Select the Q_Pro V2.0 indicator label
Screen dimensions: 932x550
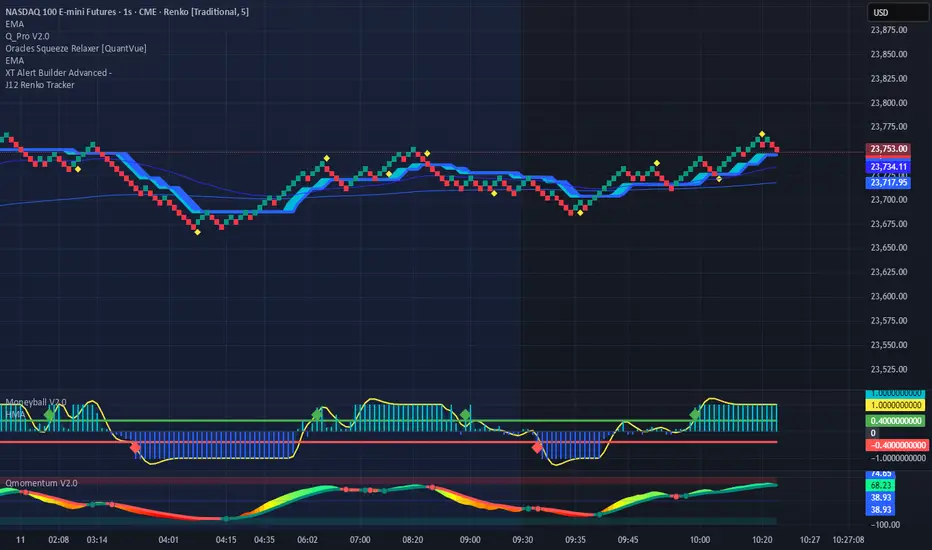point(29,37)
